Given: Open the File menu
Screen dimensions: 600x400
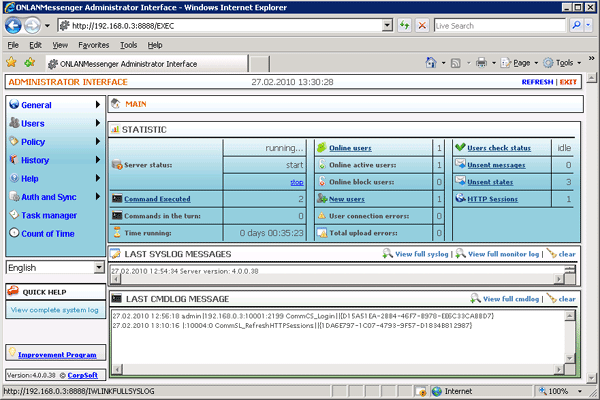Looking at the screenshot, I should pyautogui.click(x=13, y=45).
